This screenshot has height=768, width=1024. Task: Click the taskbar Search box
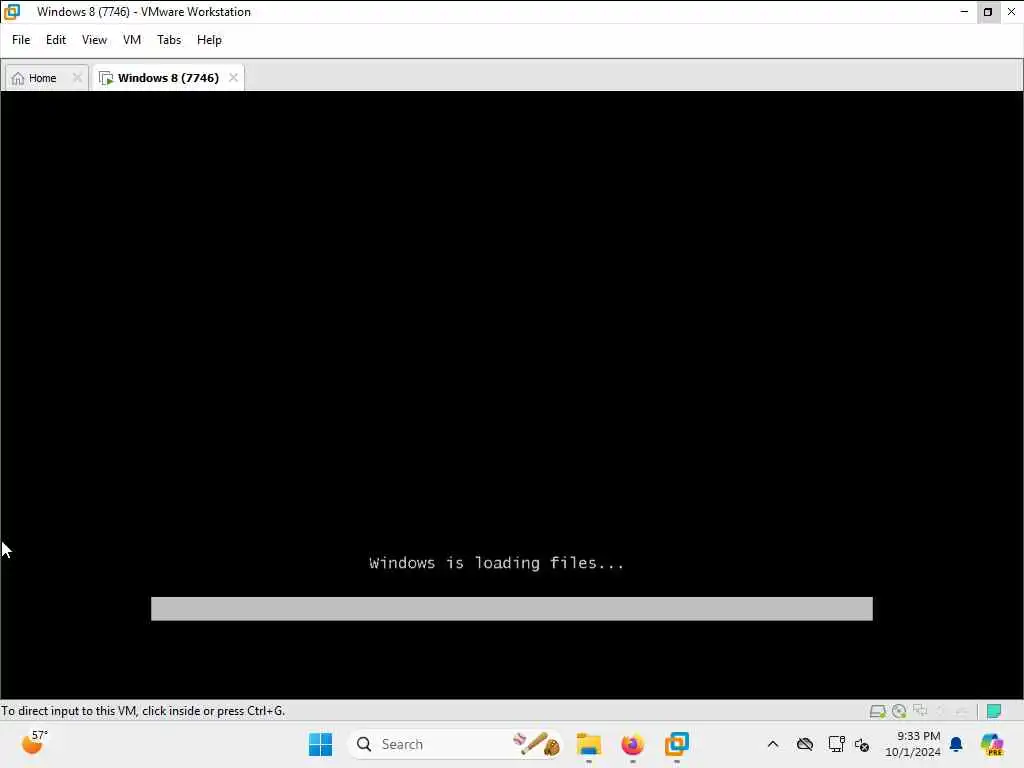click(455, 744)
